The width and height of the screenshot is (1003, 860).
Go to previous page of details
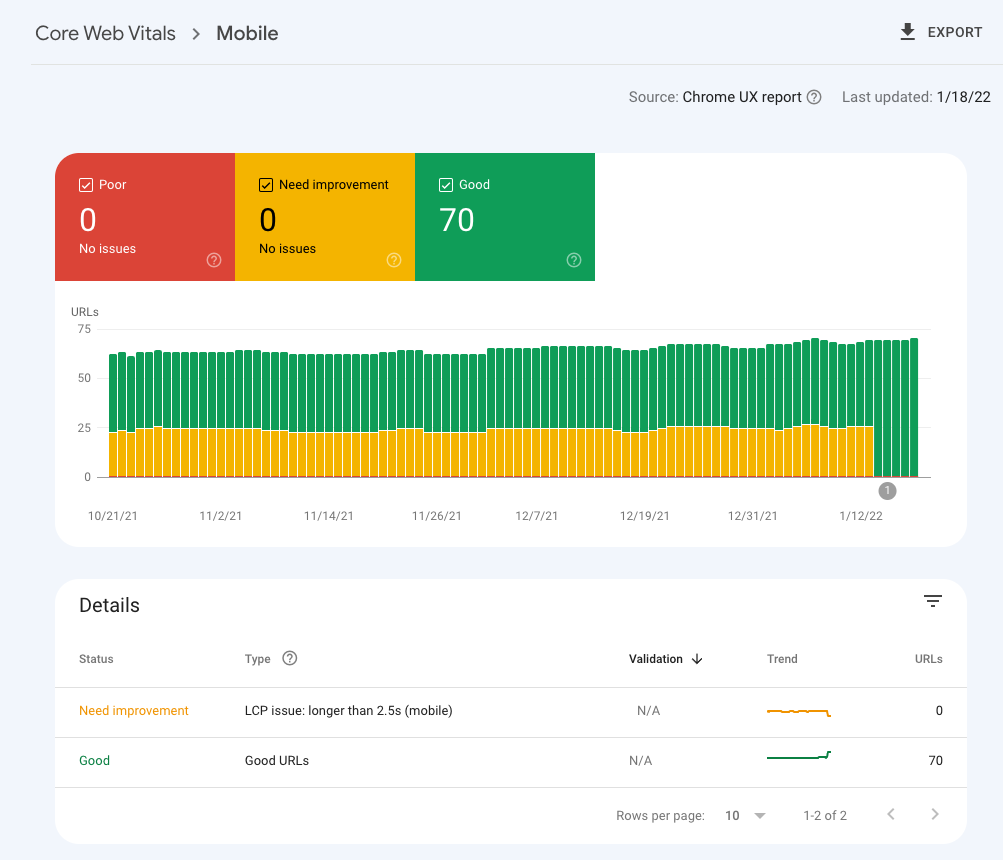(891, 815)
